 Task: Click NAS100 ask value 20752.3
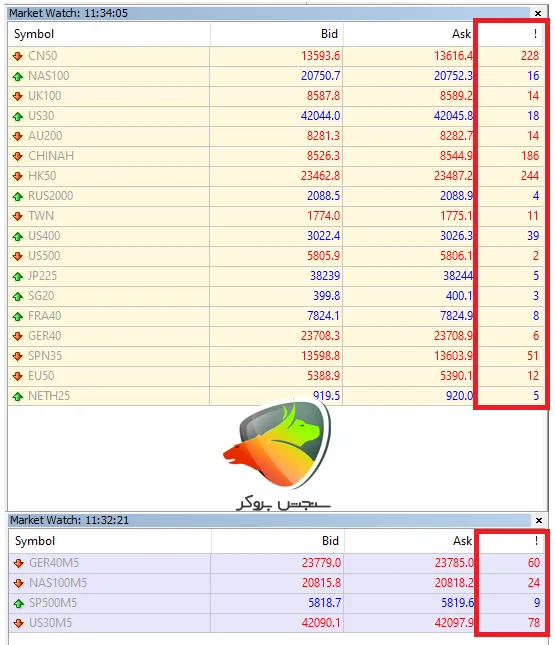[x=453, y=76]
